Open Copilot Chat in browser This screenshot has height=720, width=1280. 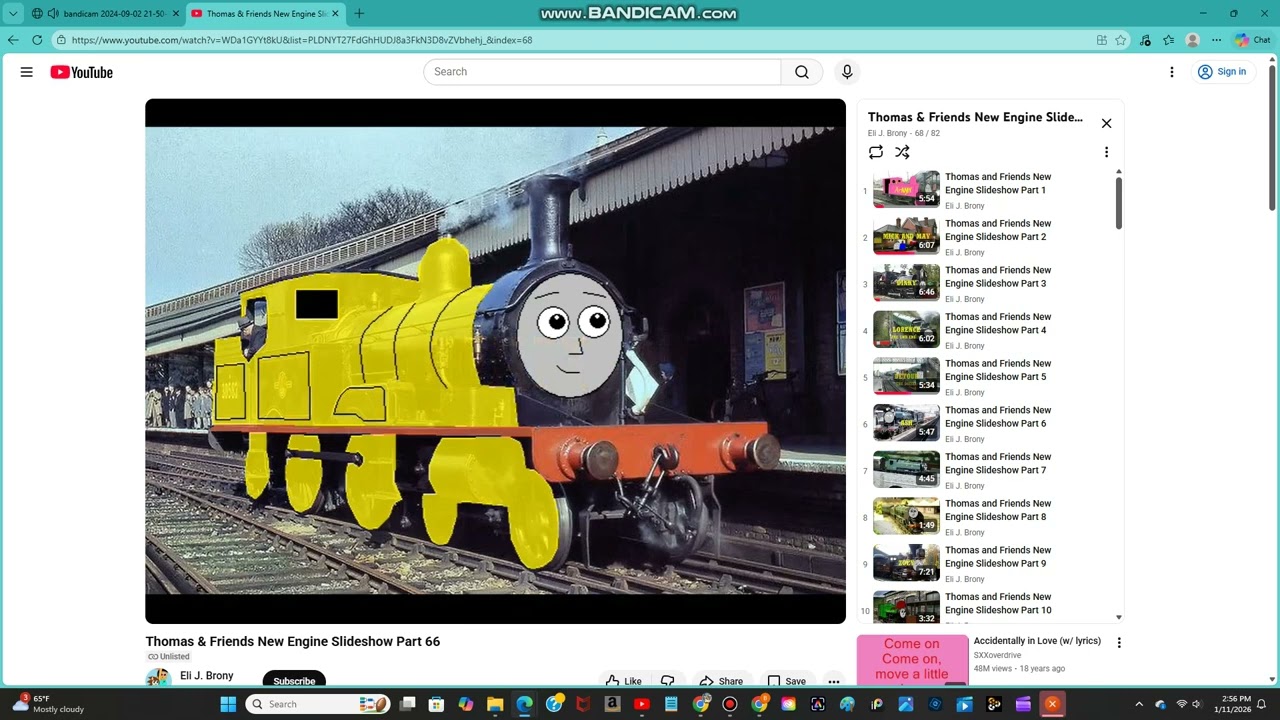[x=1252, y=40]
